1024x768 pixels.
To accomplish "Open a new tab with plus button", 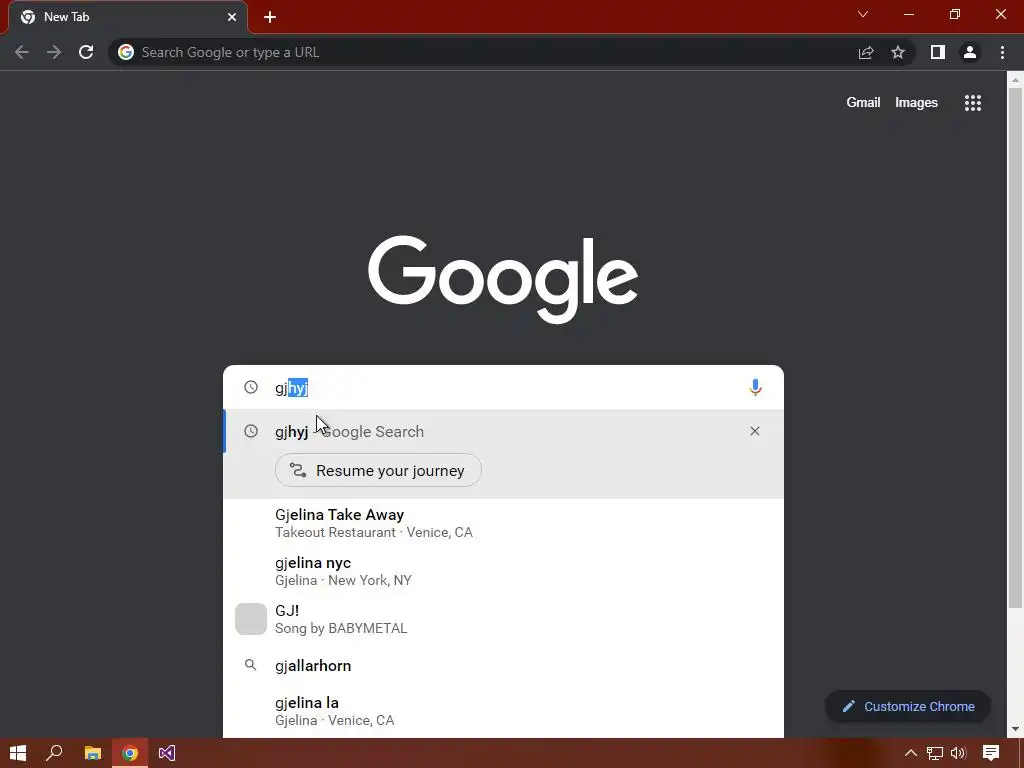I will [x=270, y=17].
